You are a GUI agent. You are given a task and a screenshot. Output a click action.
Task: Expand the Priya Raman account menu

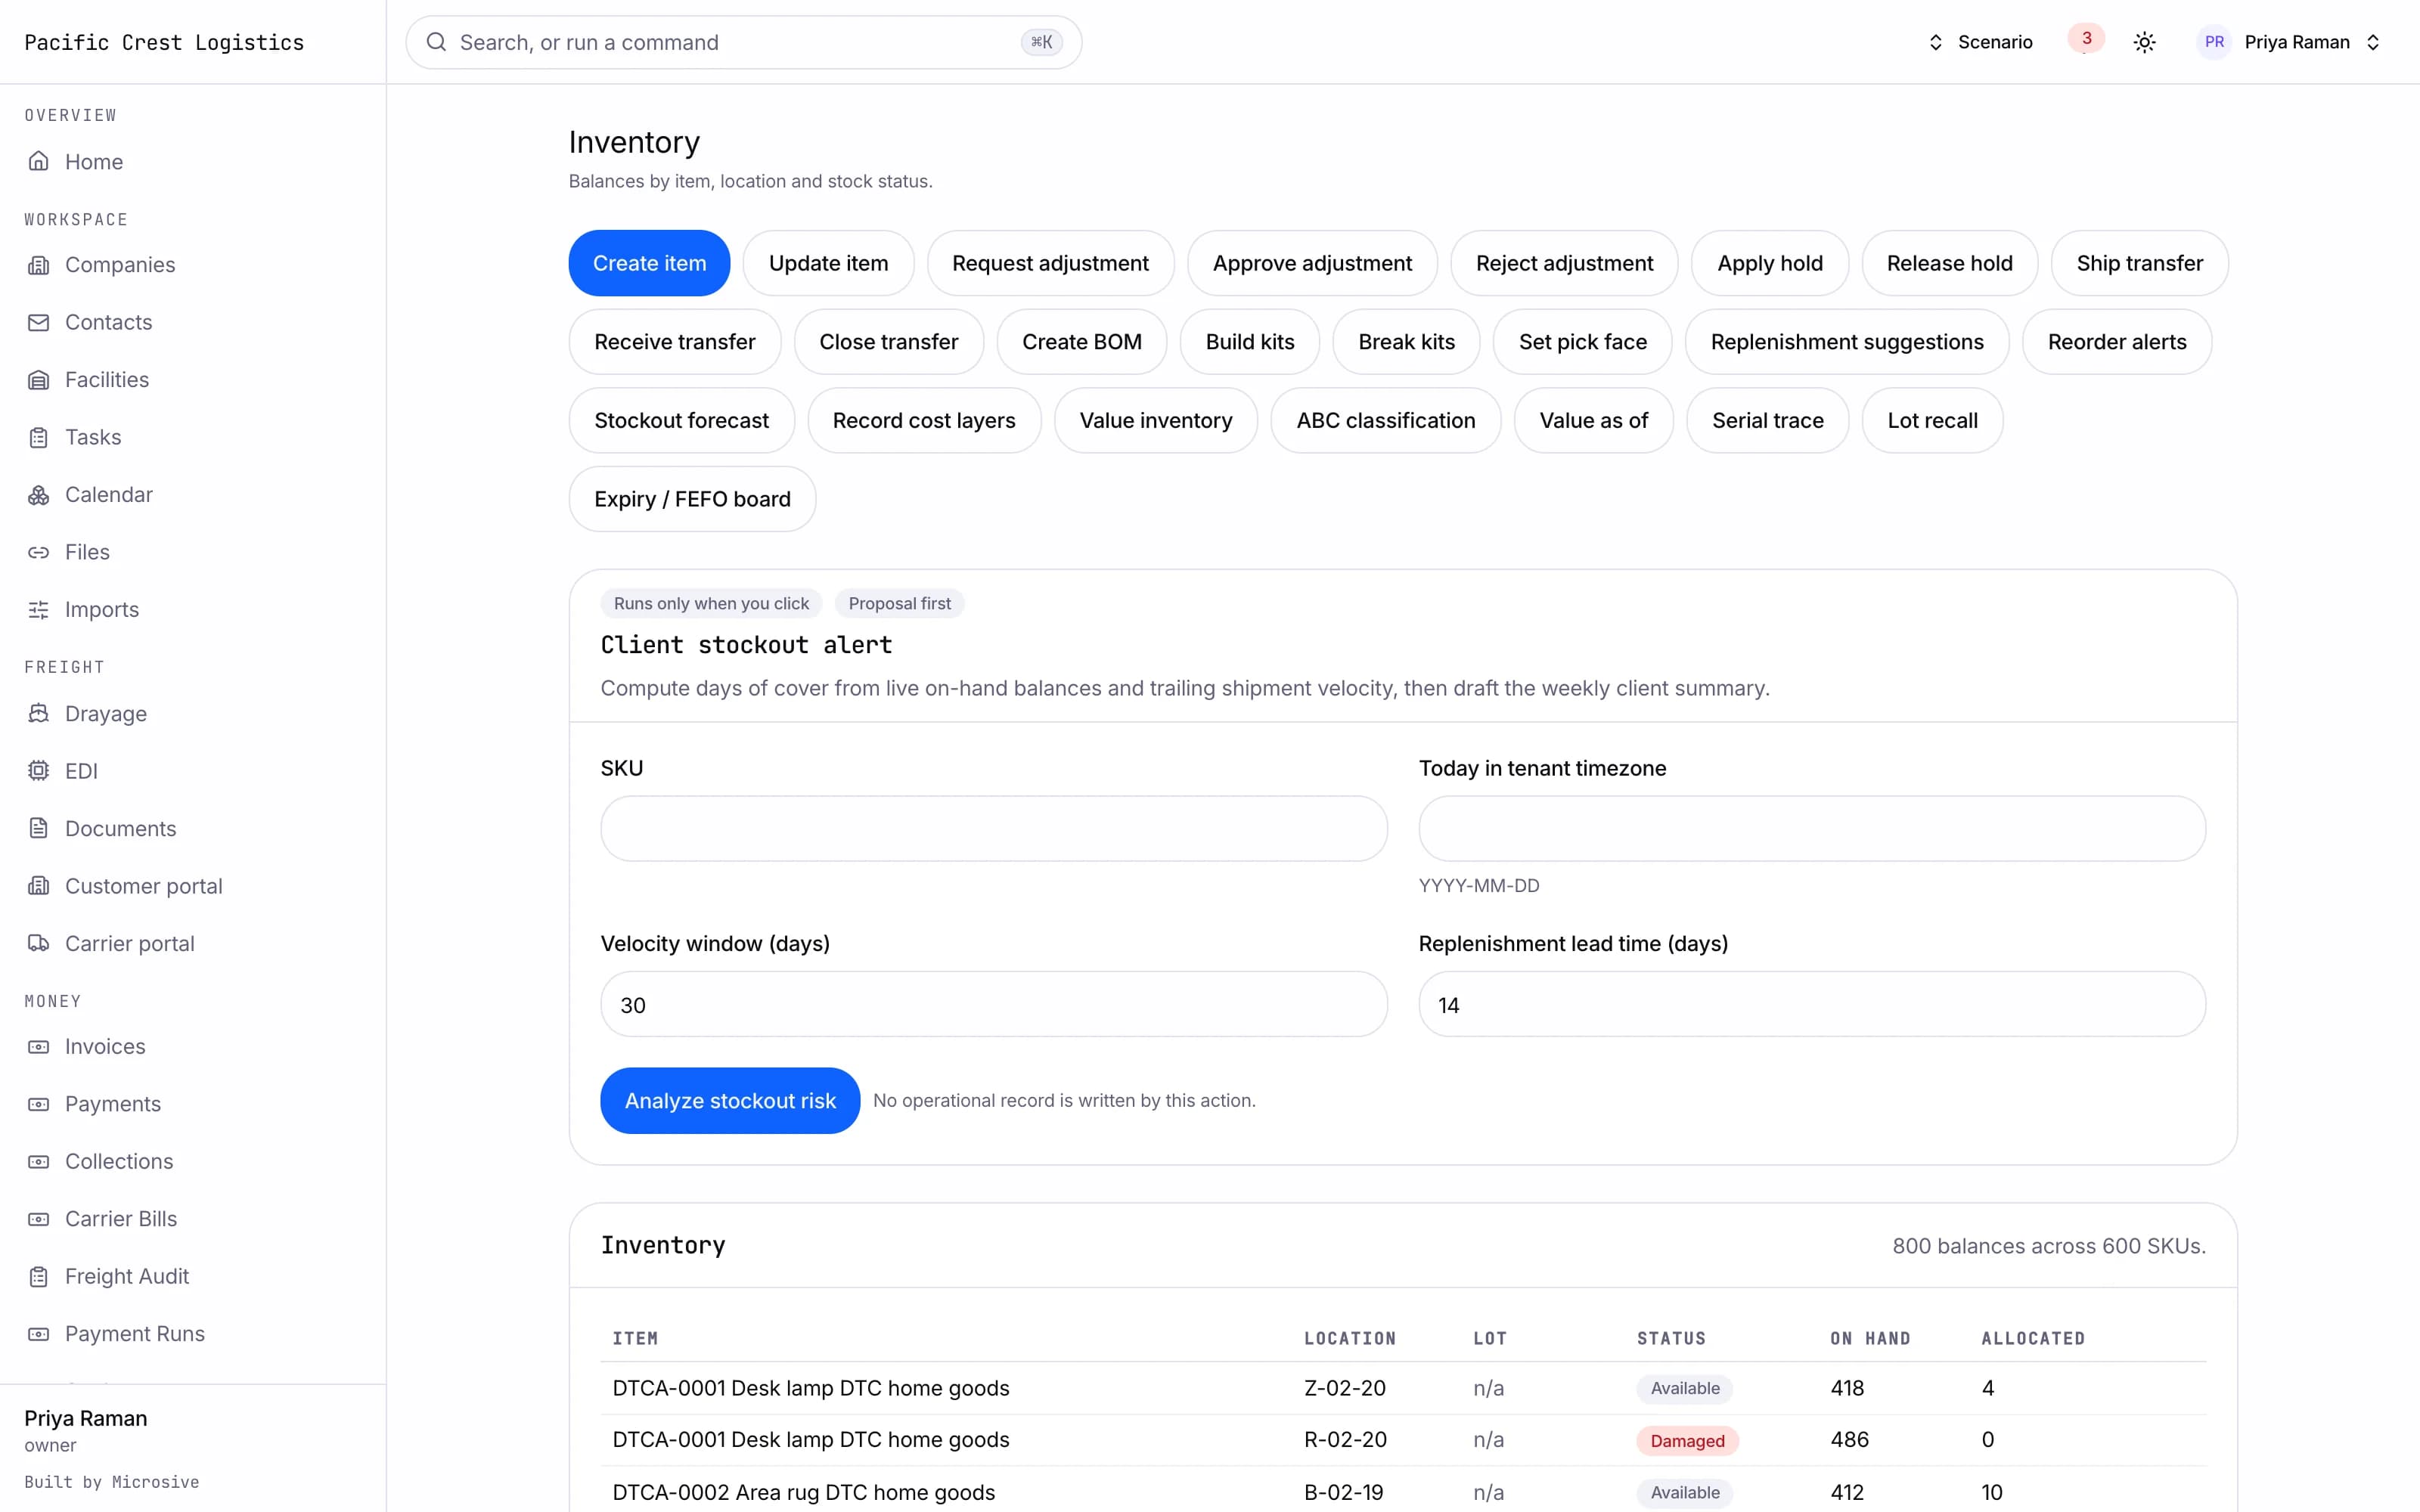[x=2290, y=42]
